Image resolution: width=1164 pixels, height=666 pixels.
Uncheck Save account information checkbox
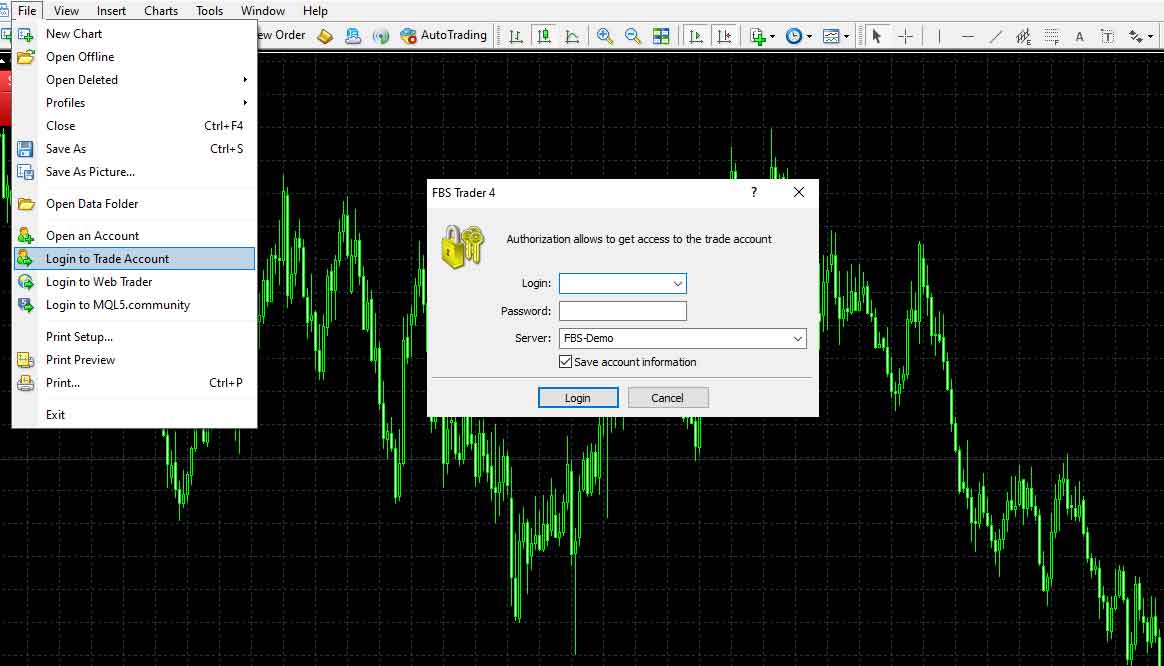566,362
